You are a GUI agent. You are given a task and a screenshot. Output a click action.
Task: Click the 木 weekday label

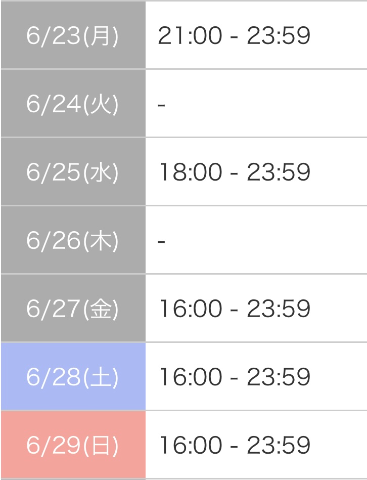[x=100, y=240]
